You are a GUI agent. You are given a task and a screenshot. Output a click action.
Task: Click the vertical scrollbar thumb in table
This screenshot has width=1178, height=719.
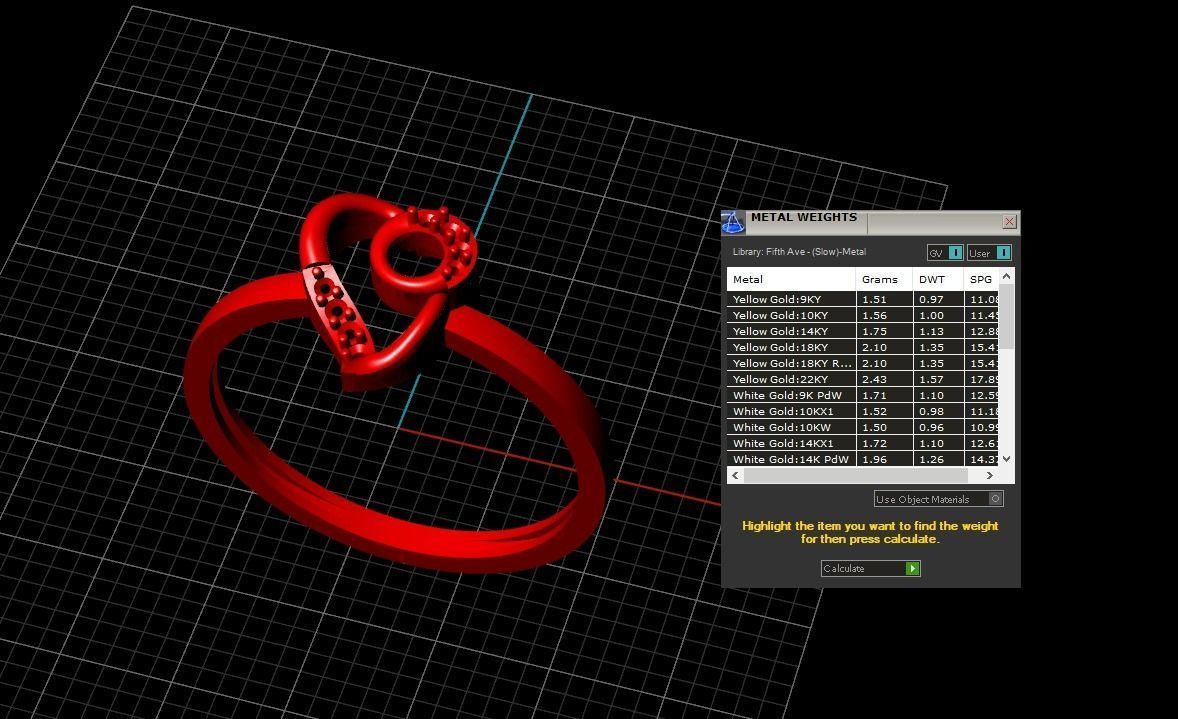coord(1007,316)
